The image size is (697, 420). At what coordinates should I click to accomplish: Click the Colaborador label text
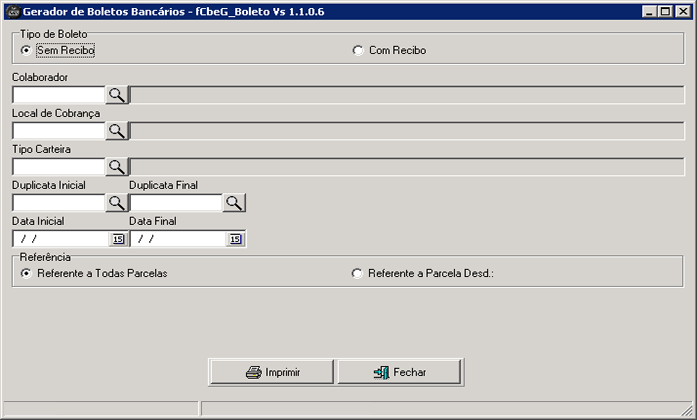point(40,77)
